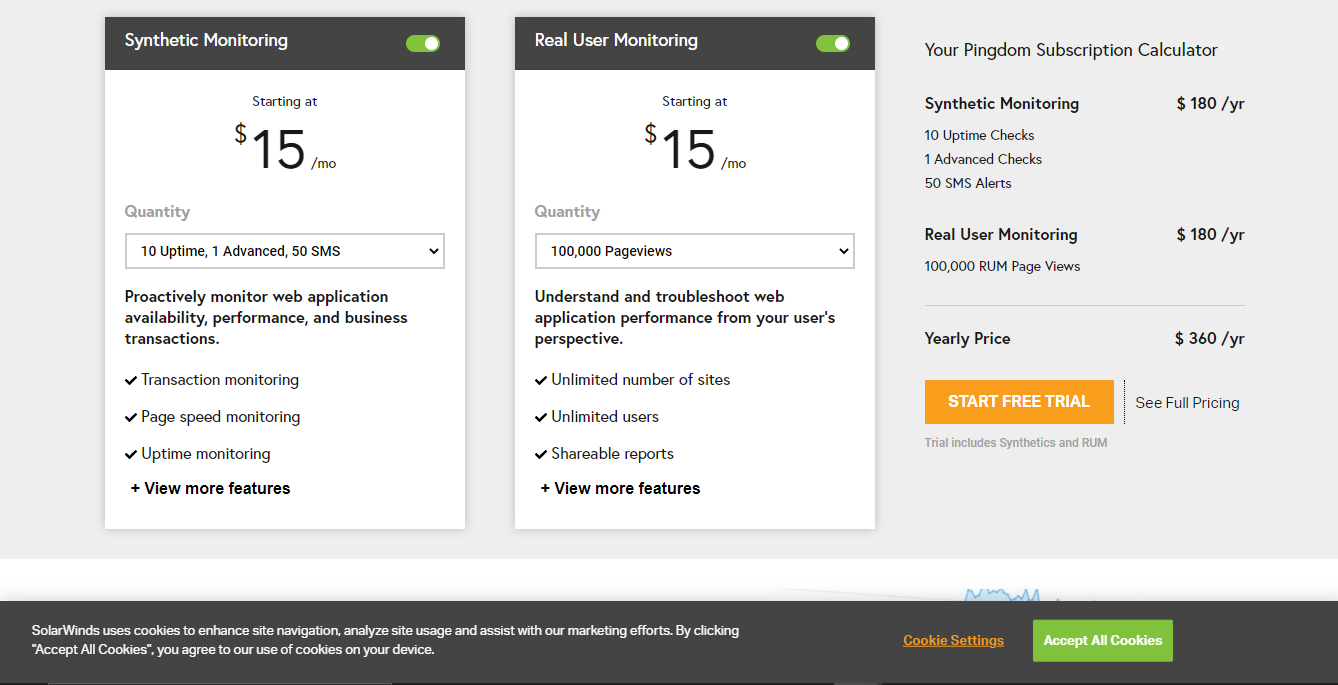Expand View more features under Synthetic Monitoring
1338x685 pixels.
pyautogui.click(x=210, y=488)
